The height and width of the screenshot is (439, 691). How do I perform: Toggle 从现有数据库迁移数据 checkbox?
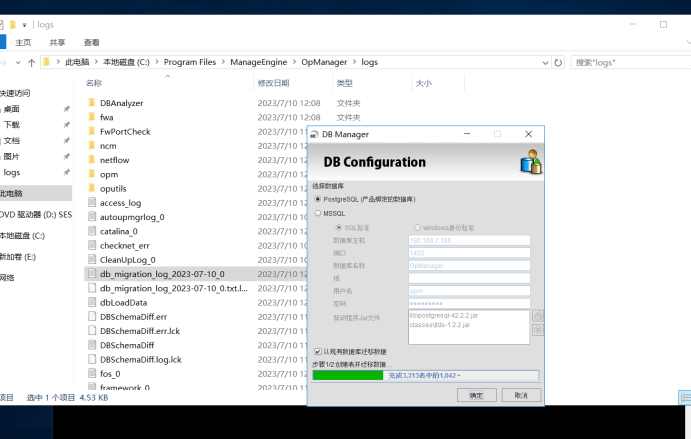(x=318, y=351)
